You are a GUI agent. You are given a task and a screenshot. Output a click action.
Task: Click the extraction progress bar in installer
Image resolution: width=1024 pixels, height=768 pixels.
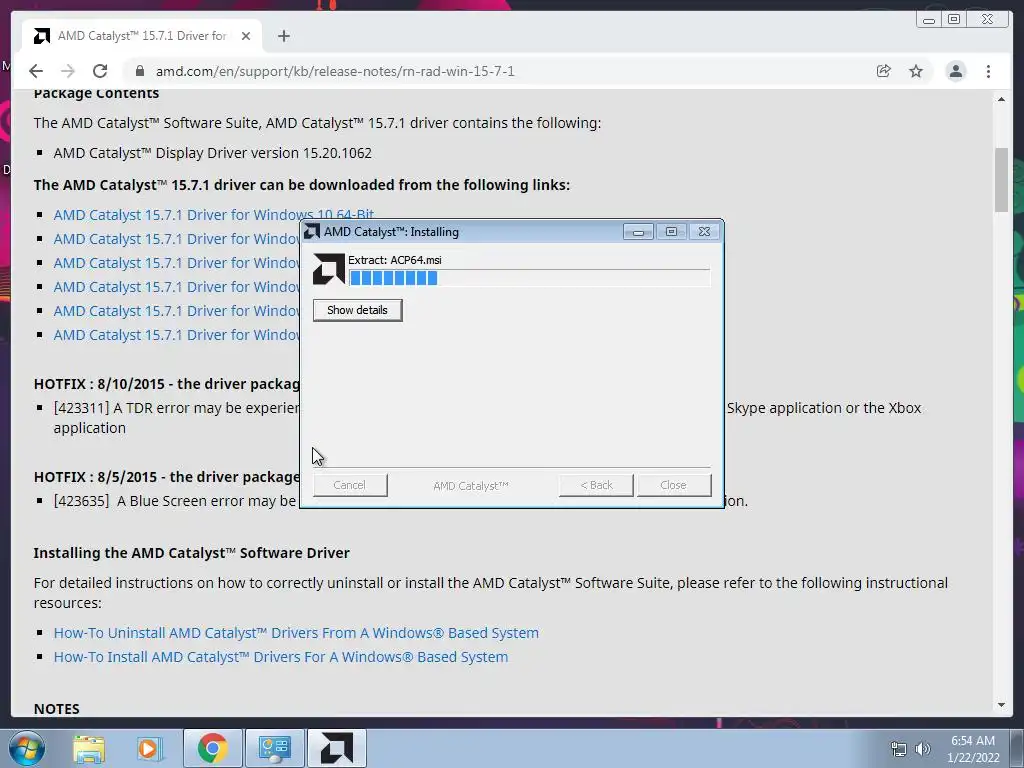530,278
